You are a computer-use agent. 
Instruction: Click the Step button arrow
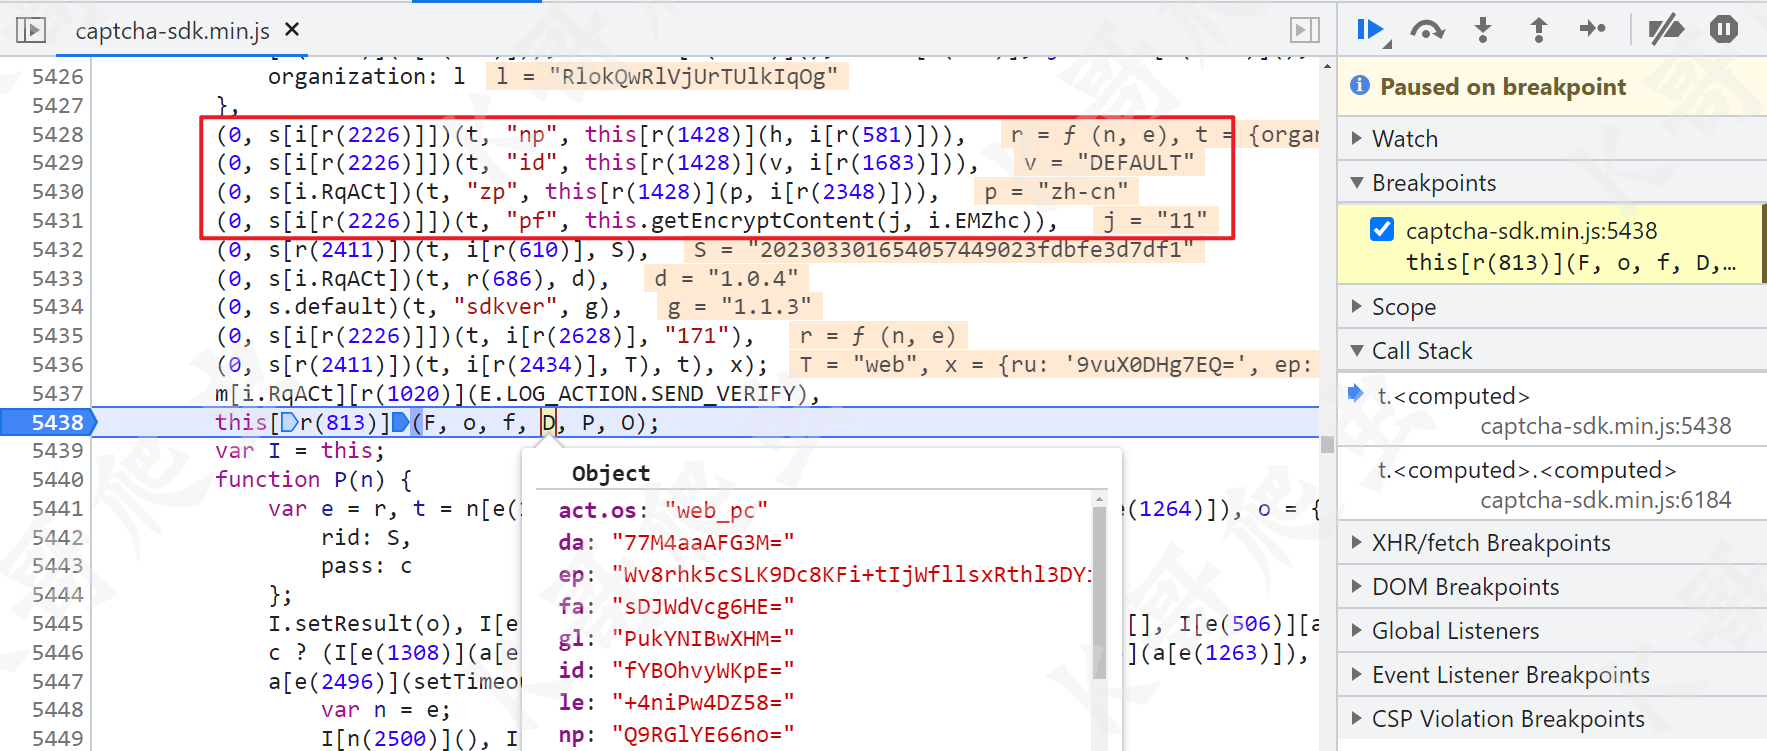pos(1593,29)
